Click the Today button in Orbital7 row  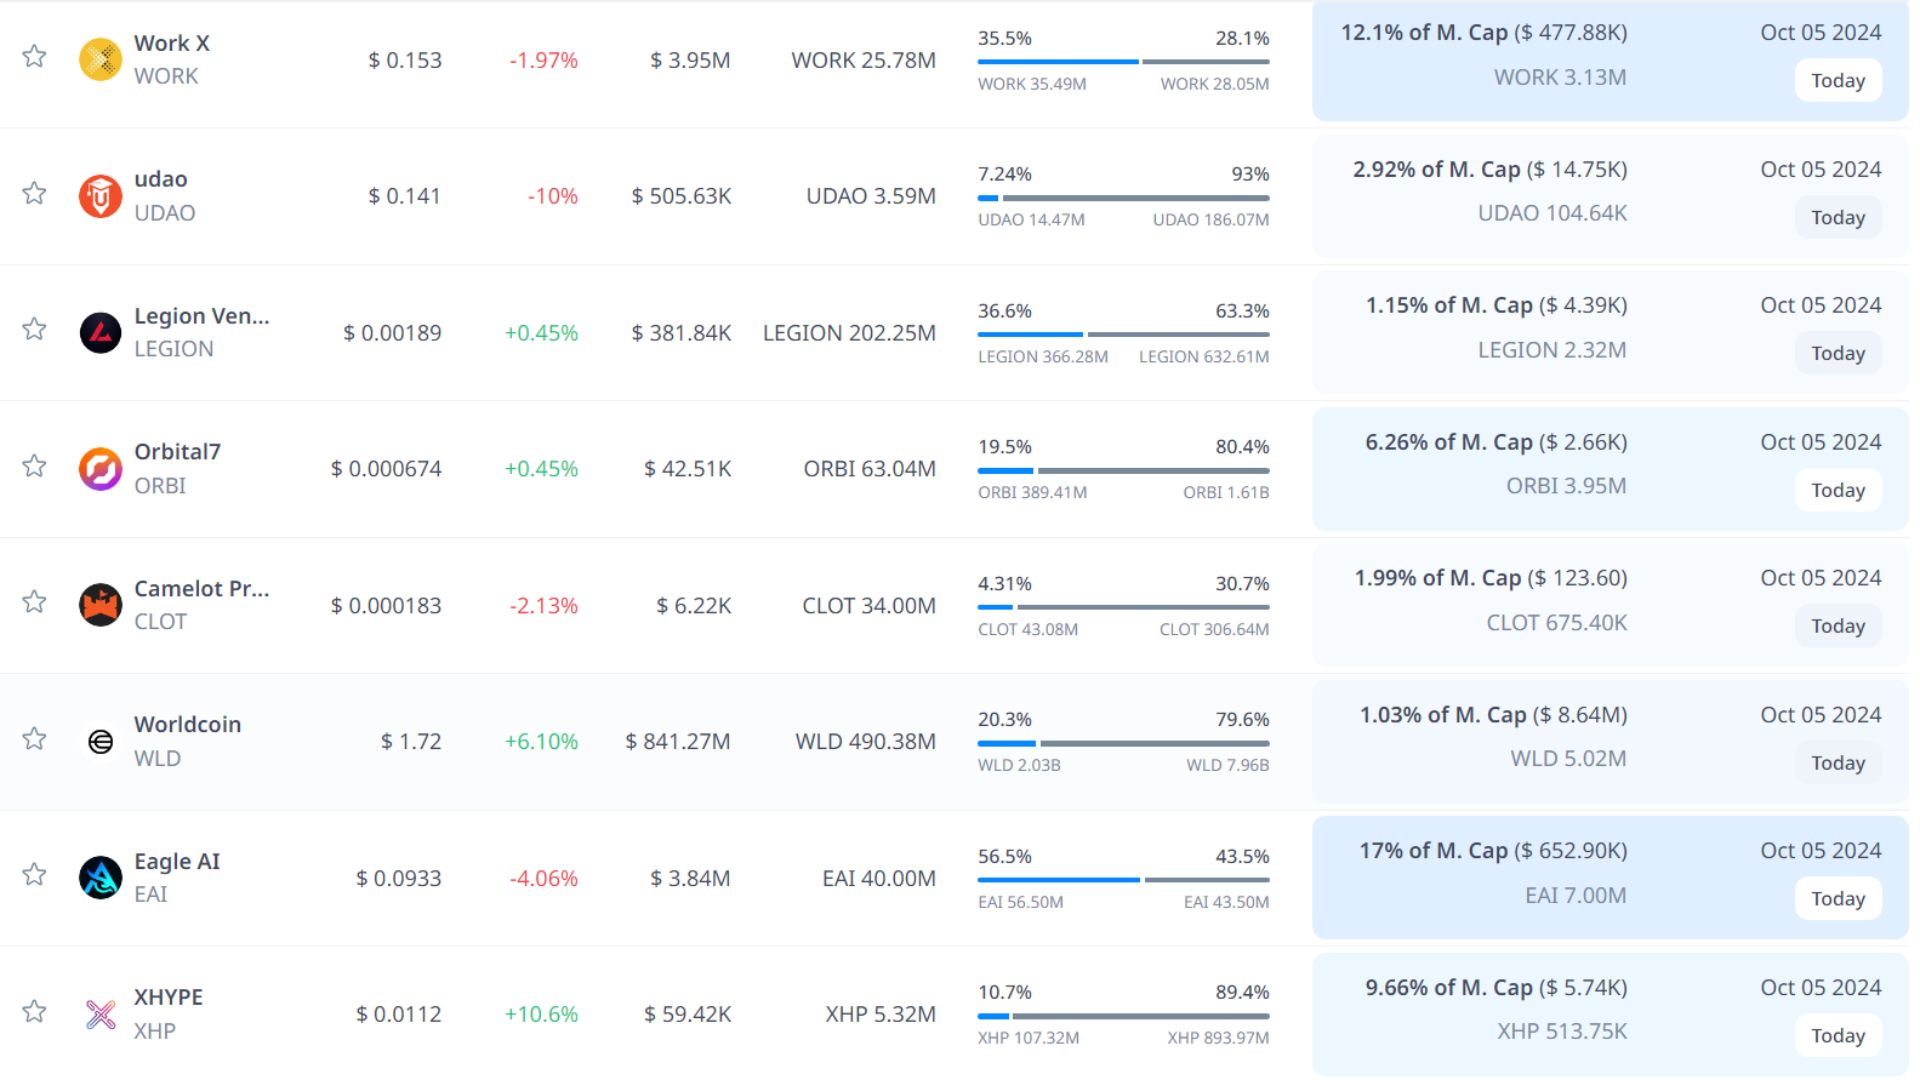pos(1837,490)
